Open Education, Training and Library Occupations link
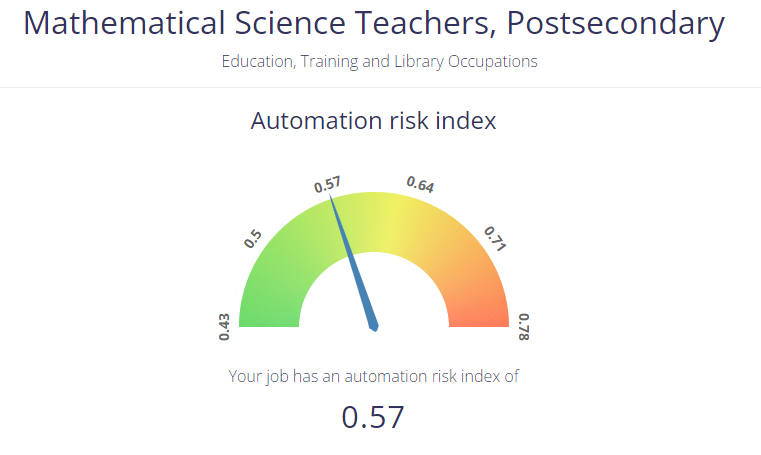 point(379,61)
